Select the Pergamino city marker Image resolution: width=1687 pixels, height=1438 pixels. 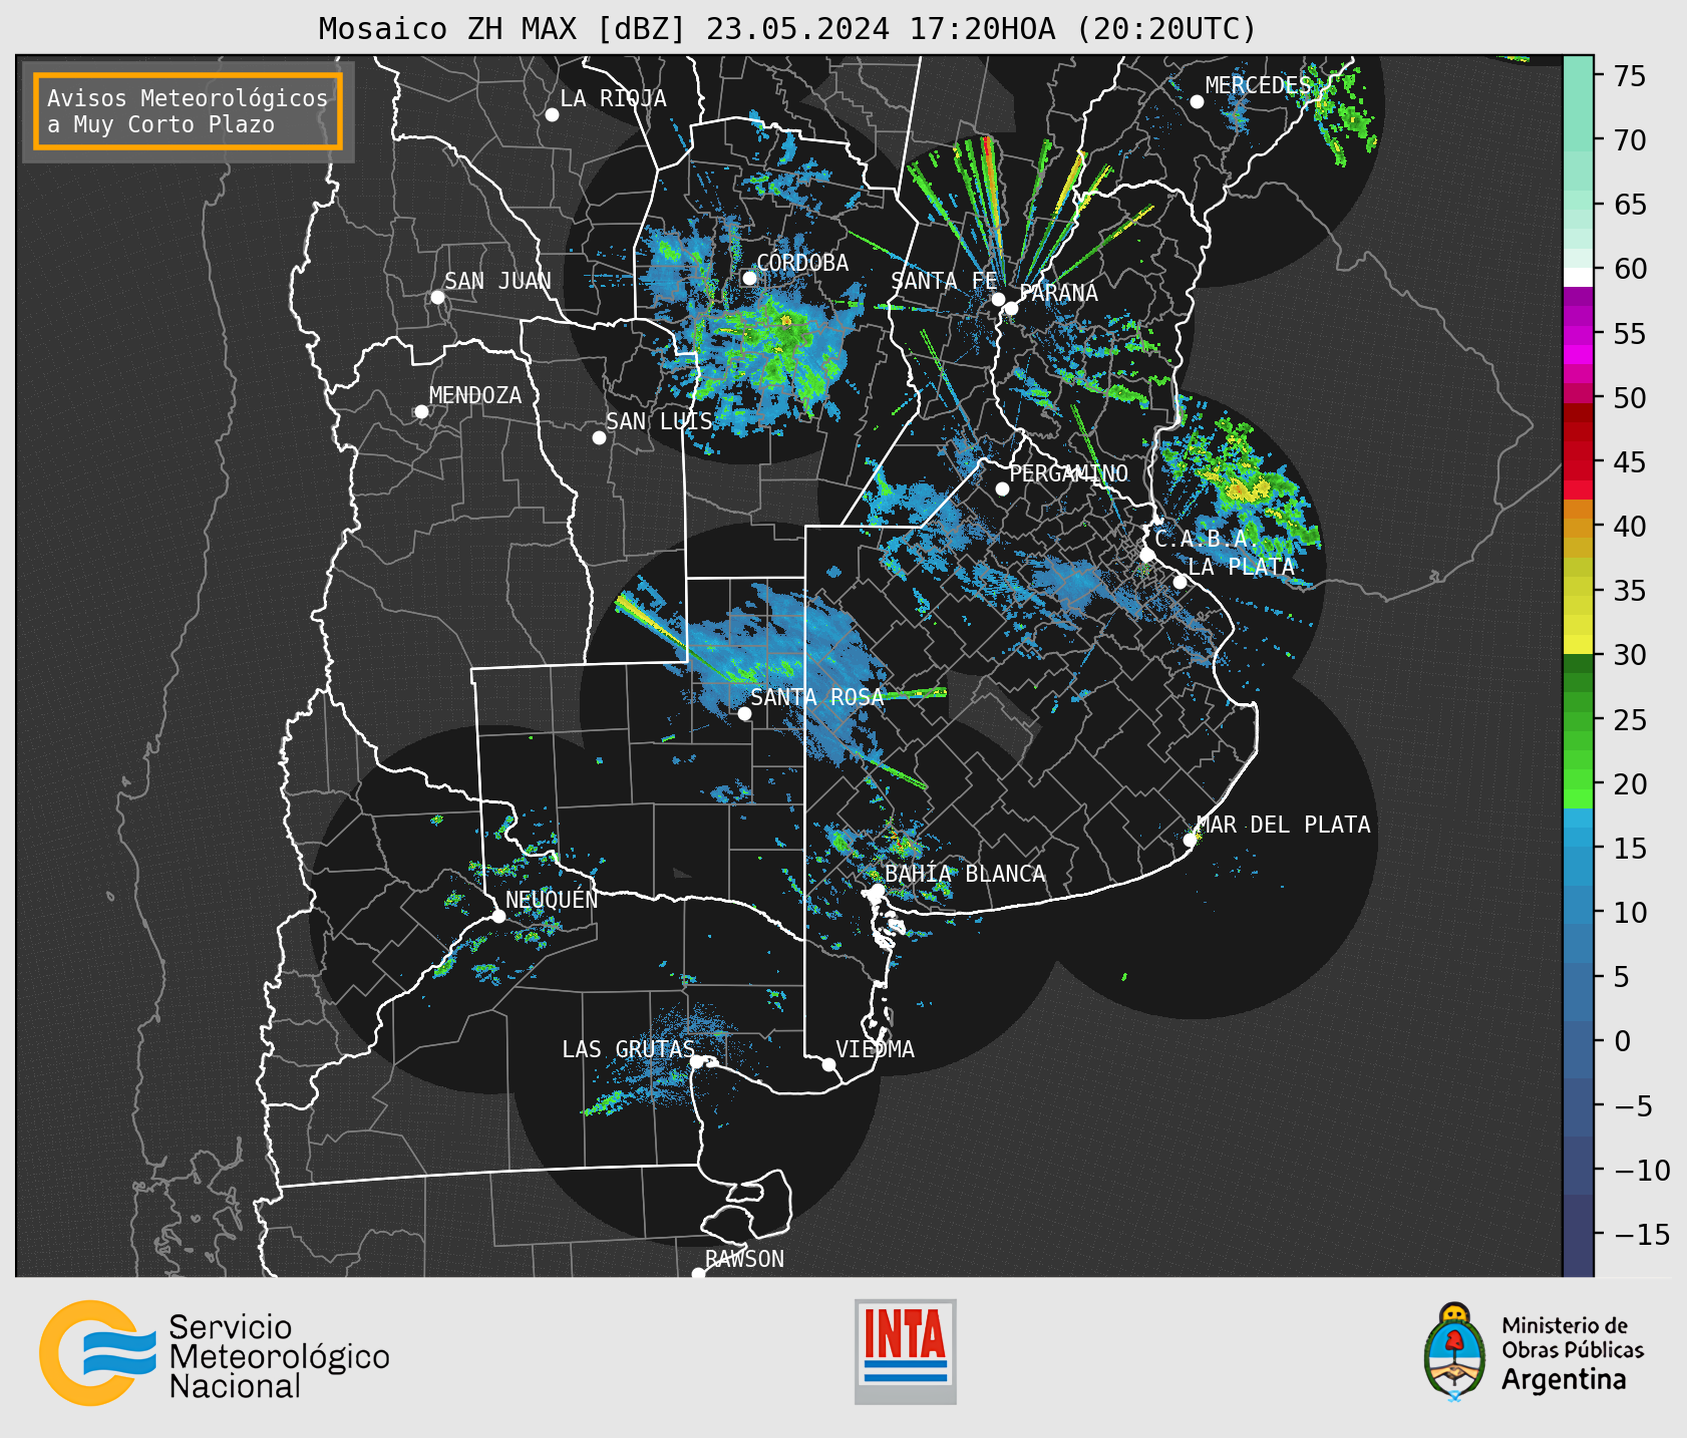point(1002,489)
